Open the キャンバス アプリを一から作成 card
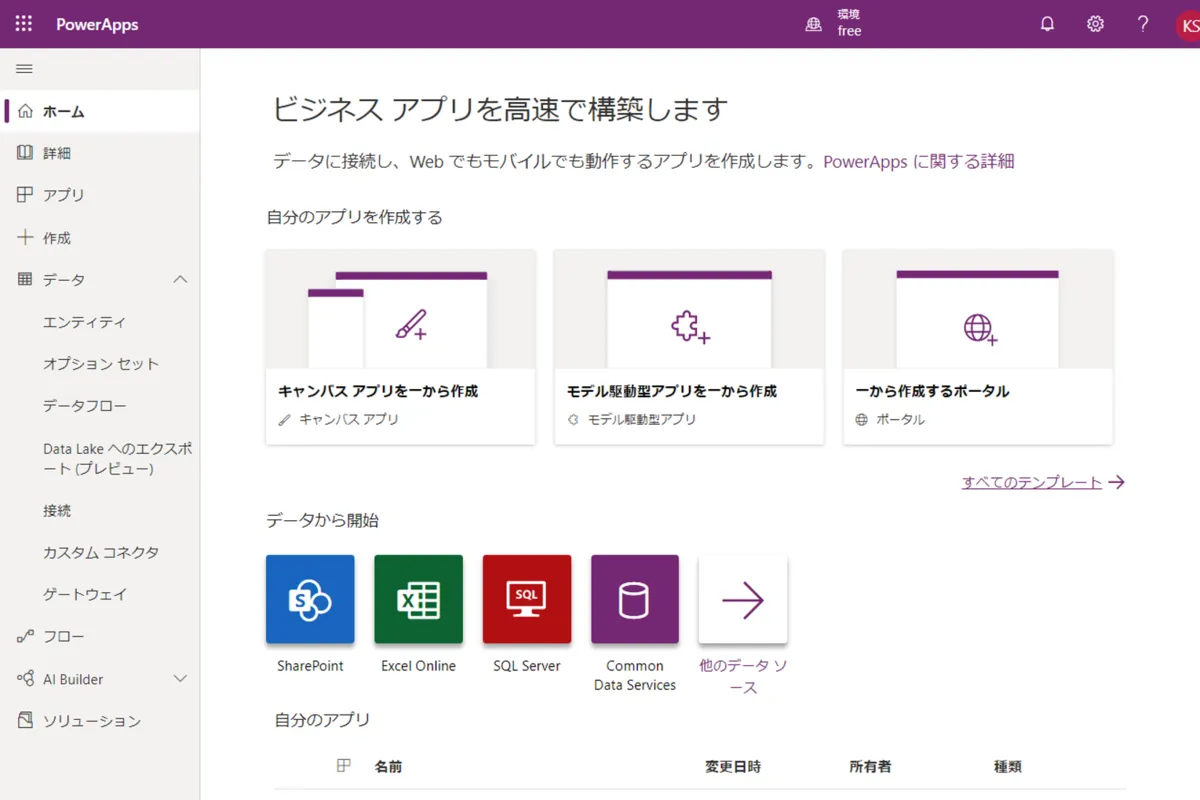Screen dimensions: 1200x800 pyautogui.click(x=400, y=345)
